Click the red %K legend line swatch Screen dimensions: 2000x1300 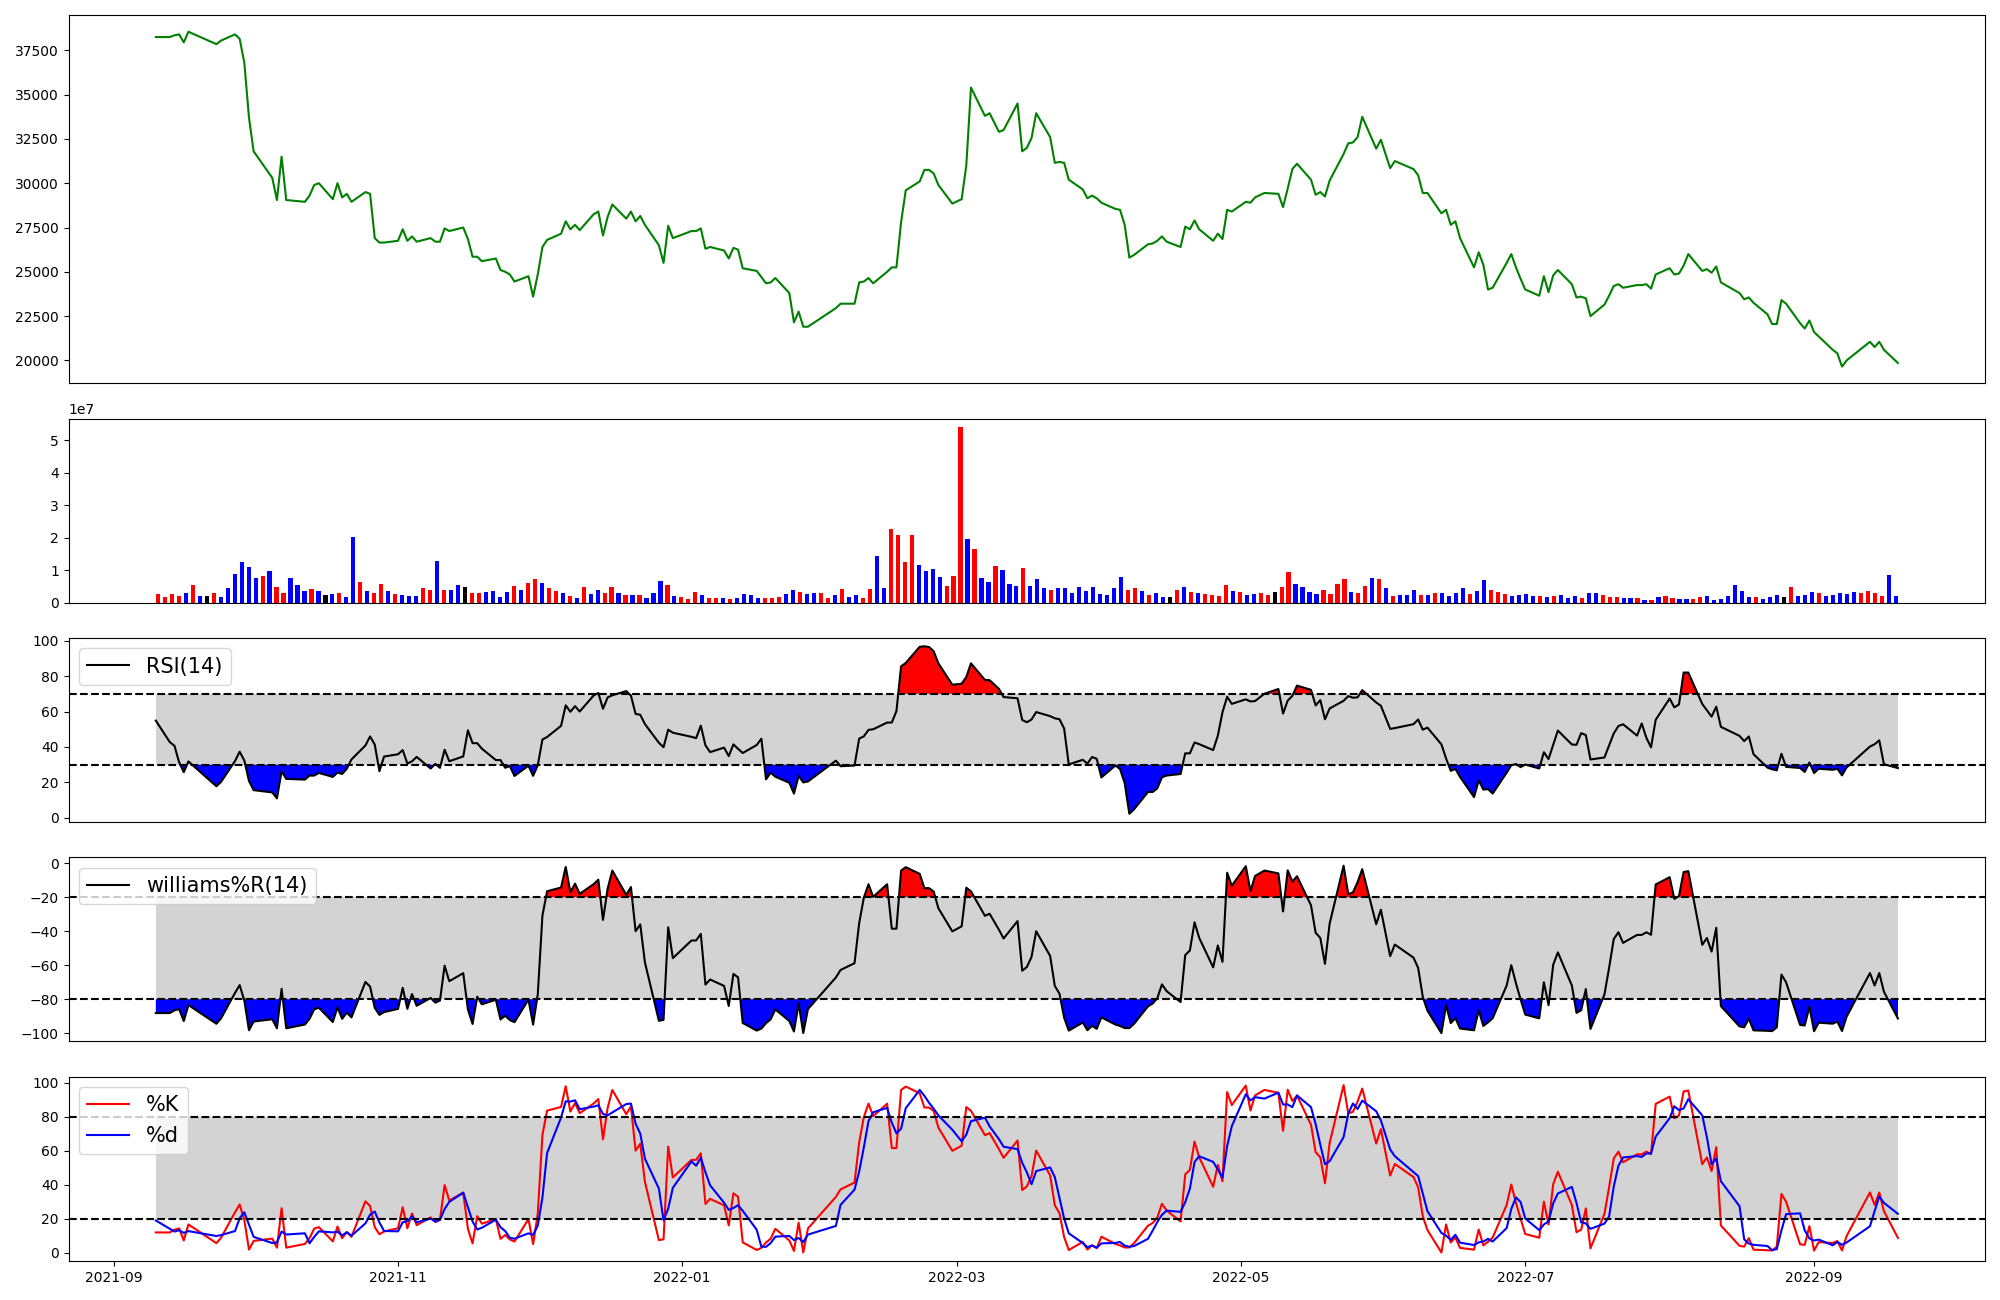tap(108, 1104)
